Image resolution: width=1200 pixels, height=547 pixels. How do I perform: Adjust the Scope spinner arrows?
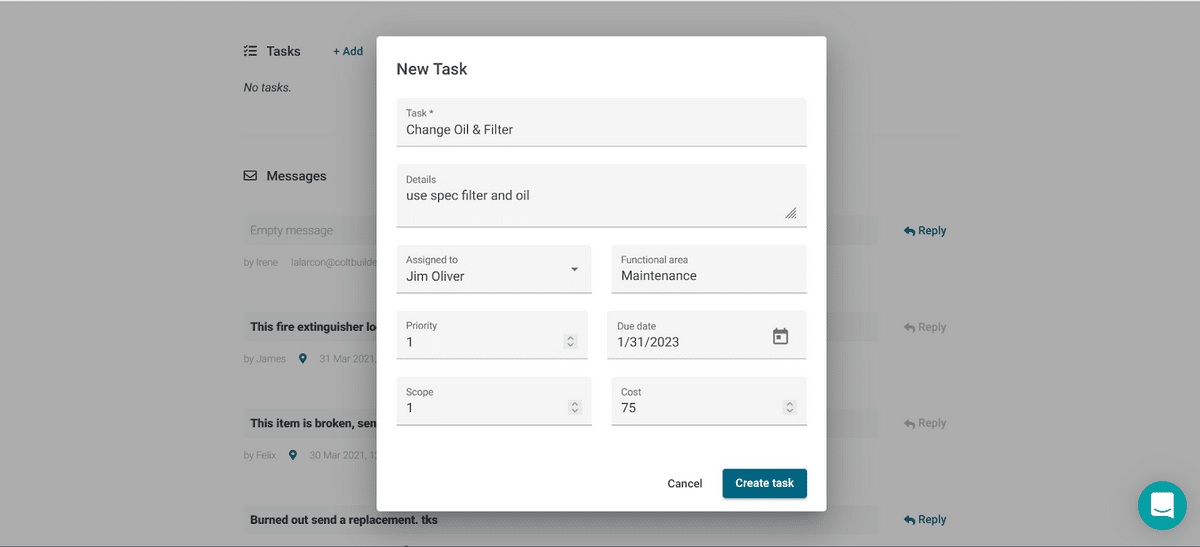coord(574,408)
